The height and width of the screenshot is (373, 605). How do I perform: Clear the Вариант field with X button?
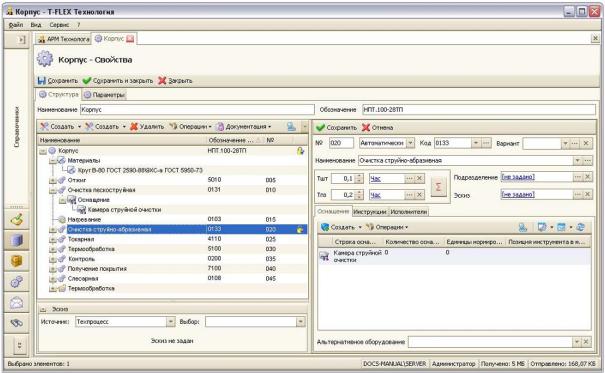click(586, 143)
